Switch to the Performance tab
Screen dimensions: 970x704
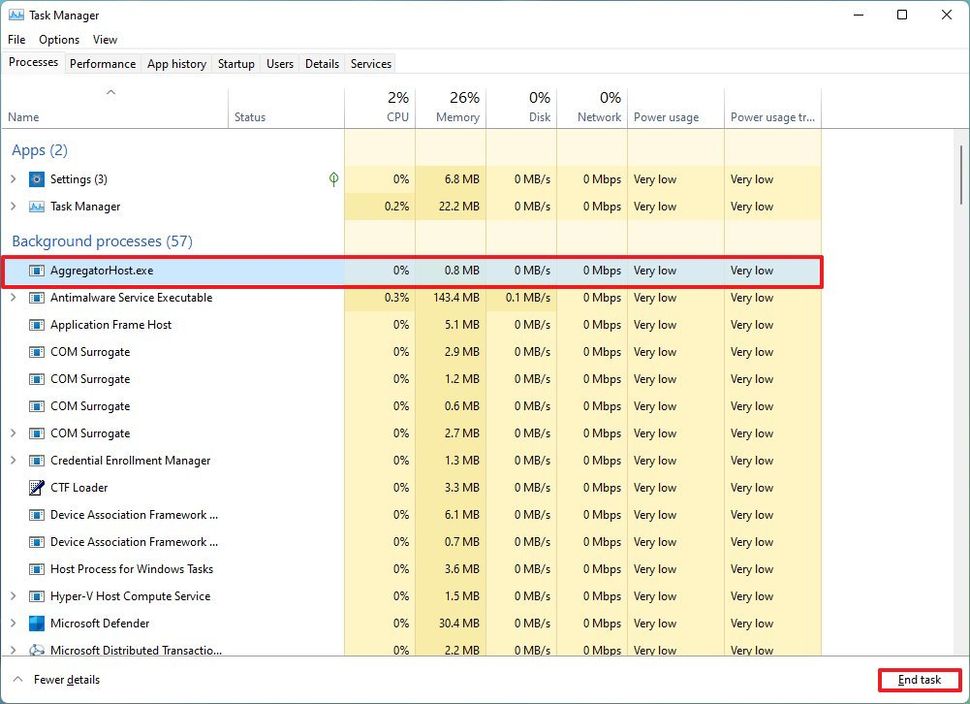tap(102, 63)
